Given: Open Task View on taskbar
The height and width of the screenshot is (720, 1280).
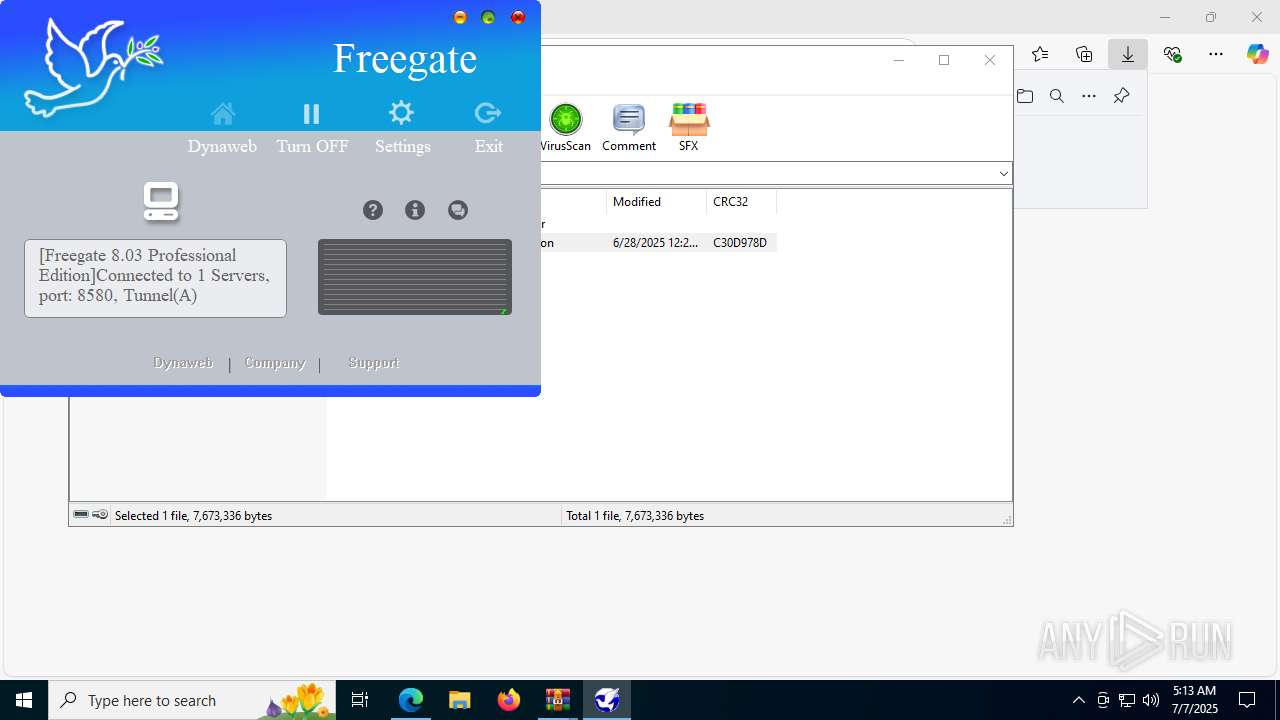Looking at the screenshot, I should pyautogui.click(x=360, y=700).
